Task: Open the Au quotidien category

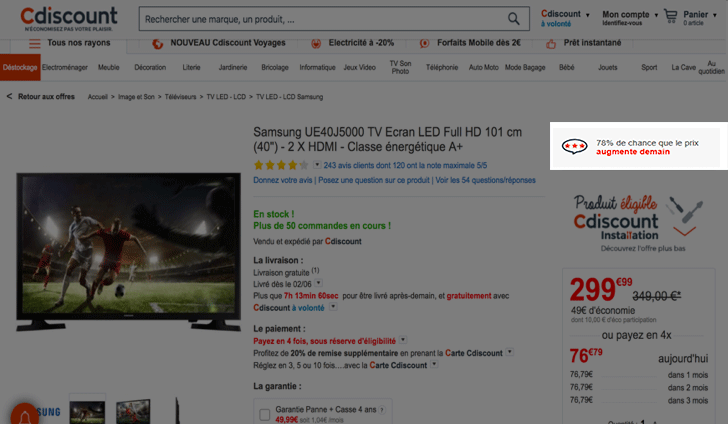Action: tap(711, 67)
